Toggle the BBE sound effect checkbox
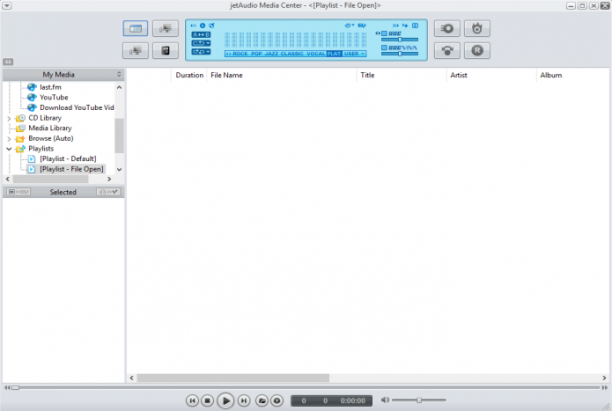This screenshot has height=411, width=612. tap(384, 34)
